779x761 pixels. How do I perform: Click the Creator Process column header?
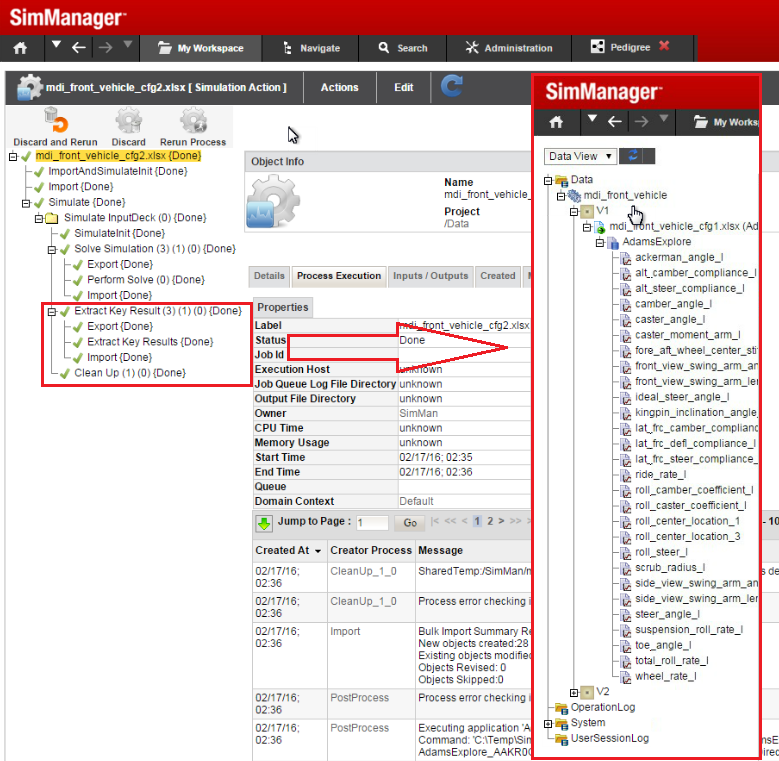click(371, 550)
